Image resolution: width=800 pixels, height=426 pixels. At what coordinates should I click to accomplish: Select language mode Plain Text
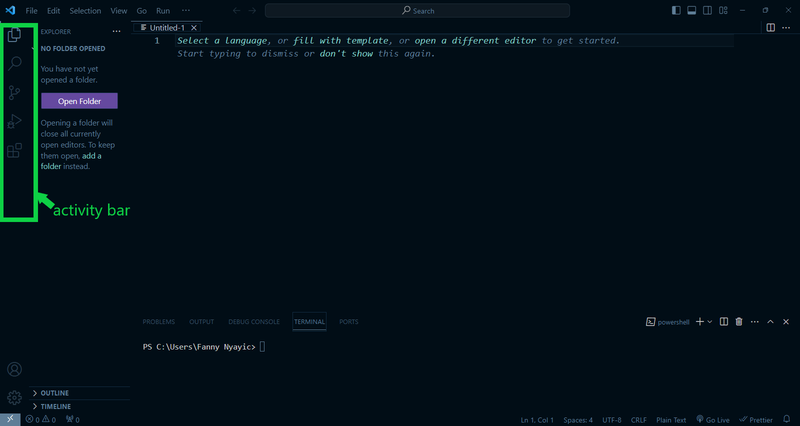coord(671,420)
